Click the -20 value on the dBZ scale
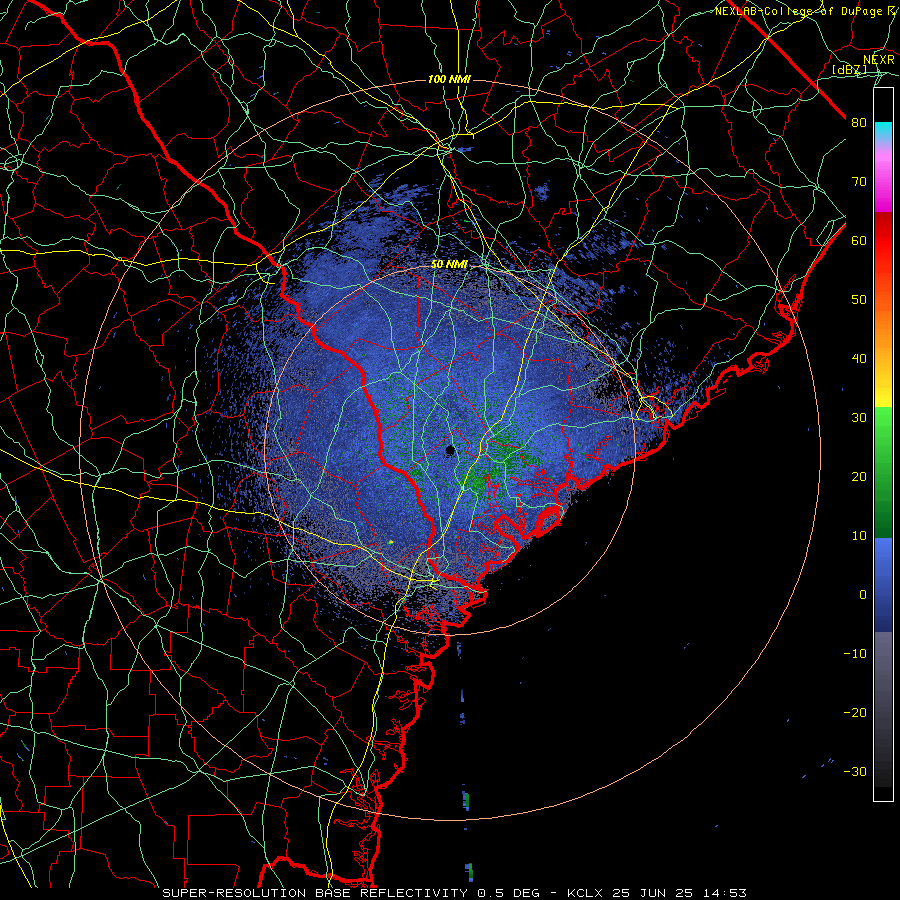 pos(855,712)
